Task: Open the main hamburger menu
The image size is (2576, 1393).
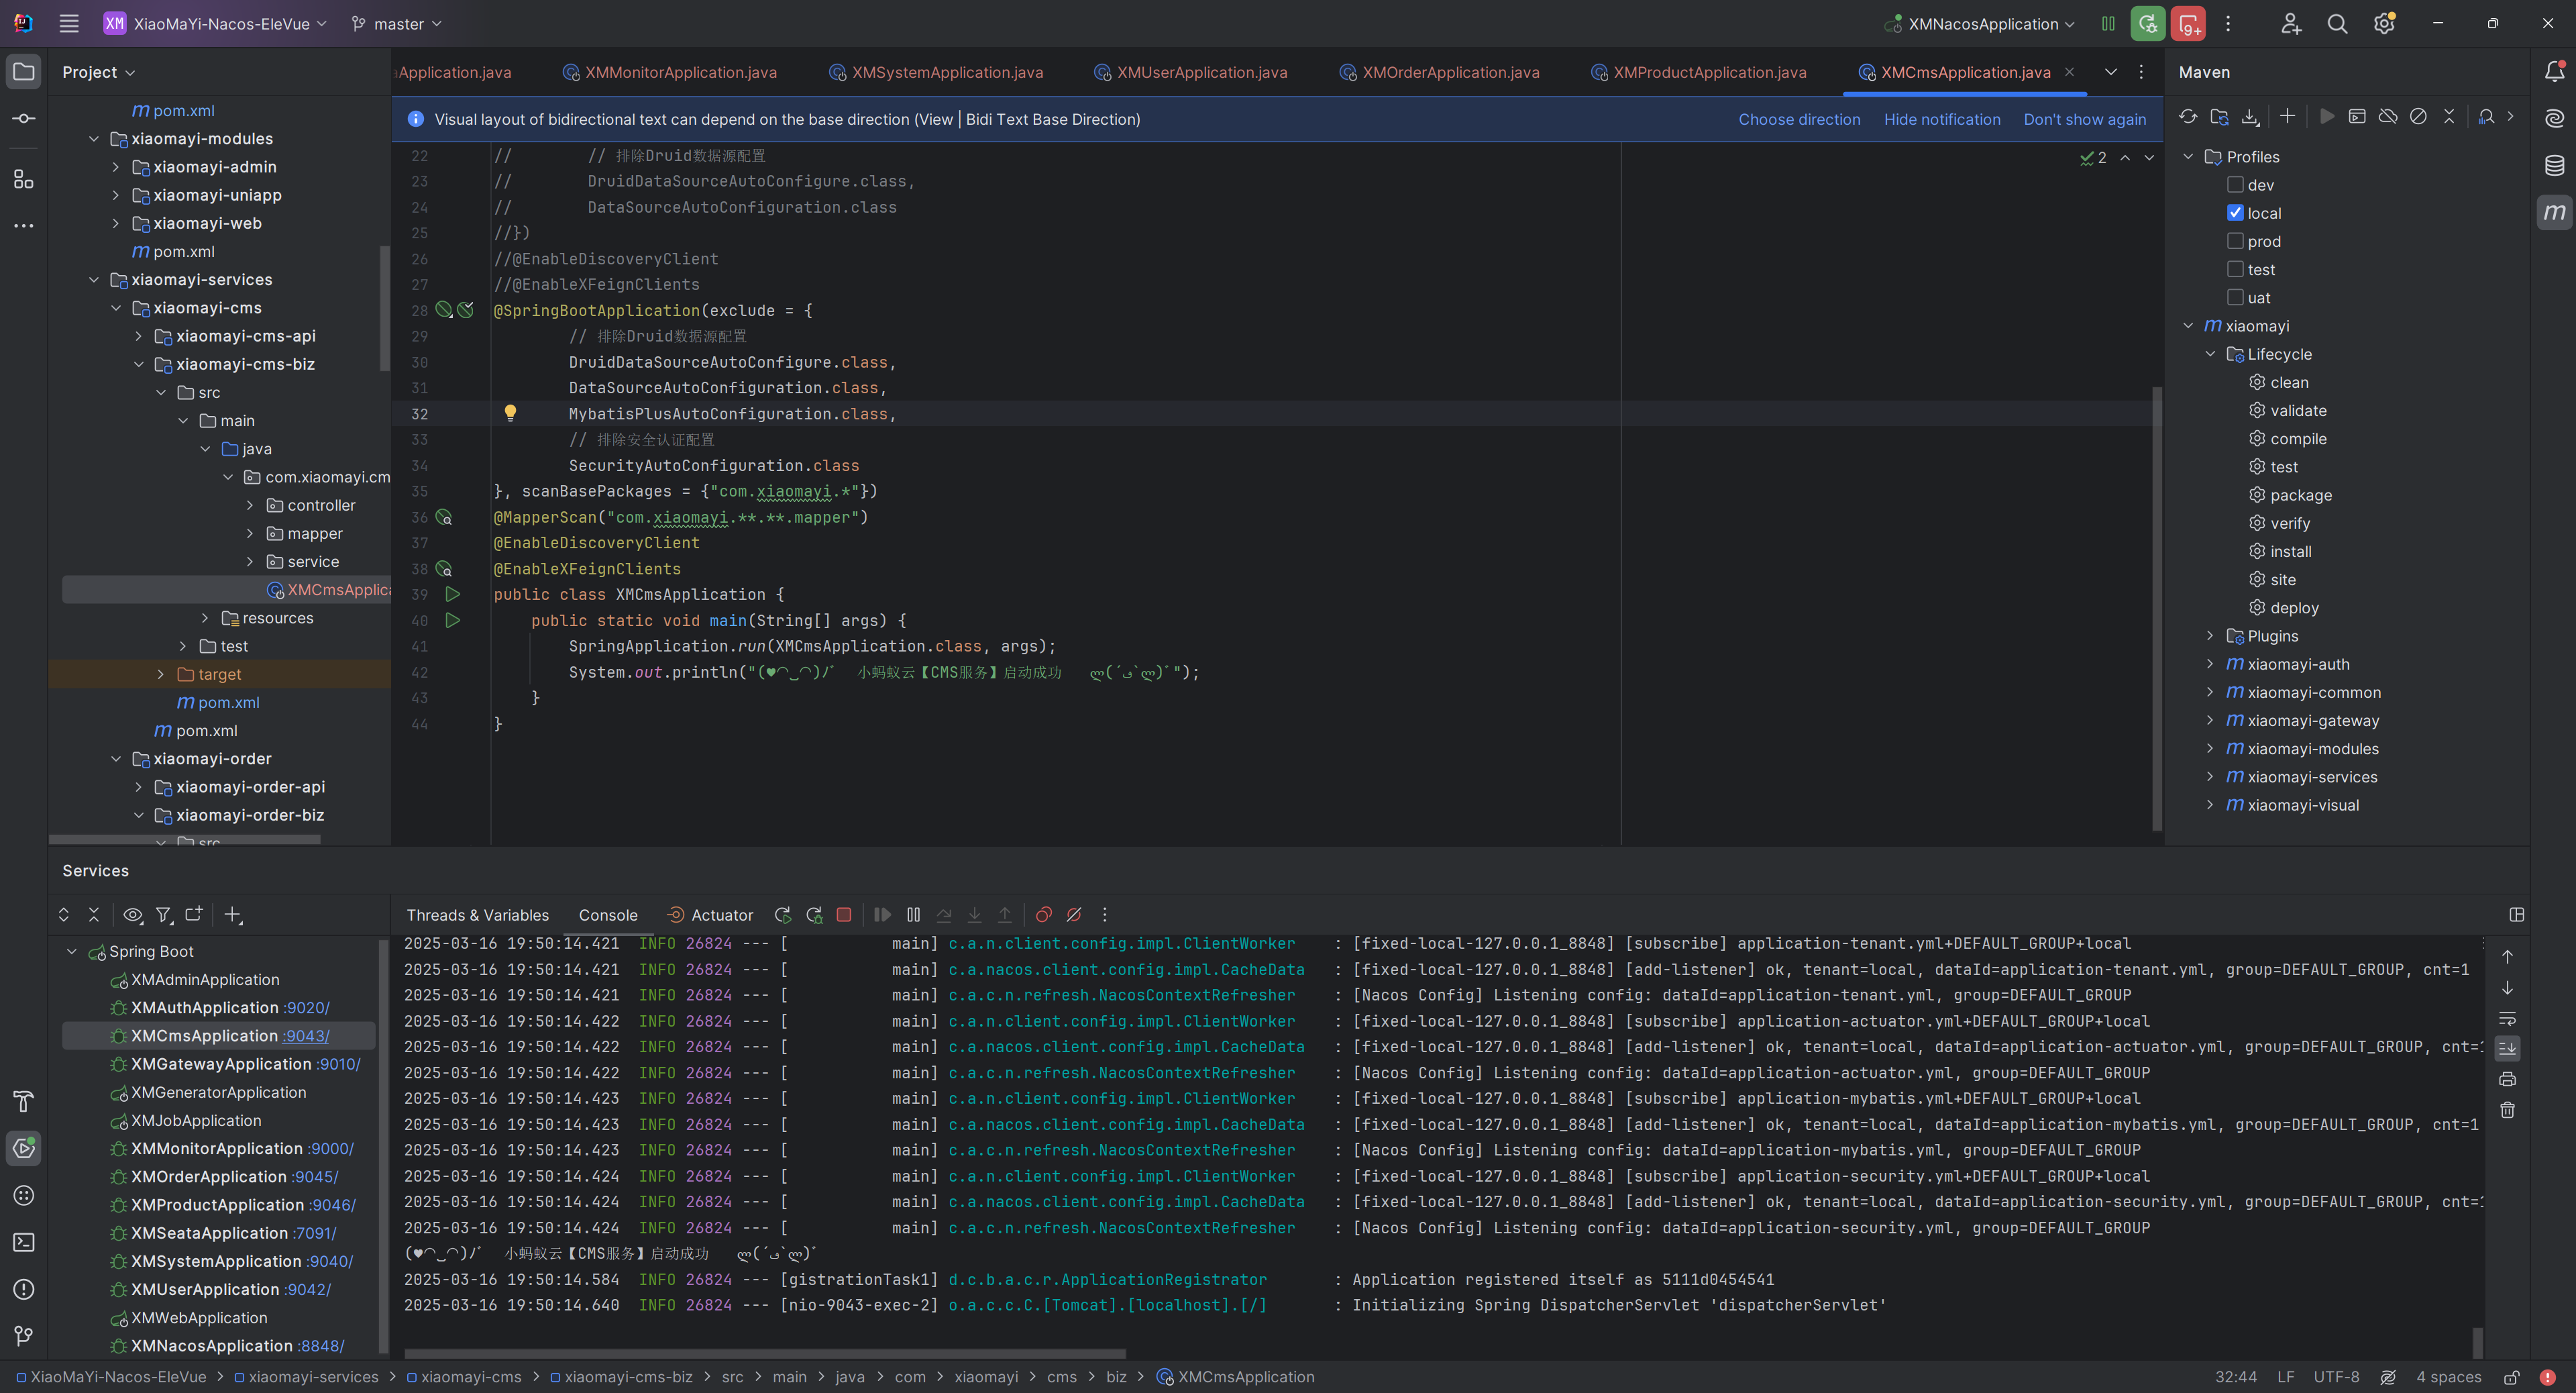Action: [x=69, y=24]
